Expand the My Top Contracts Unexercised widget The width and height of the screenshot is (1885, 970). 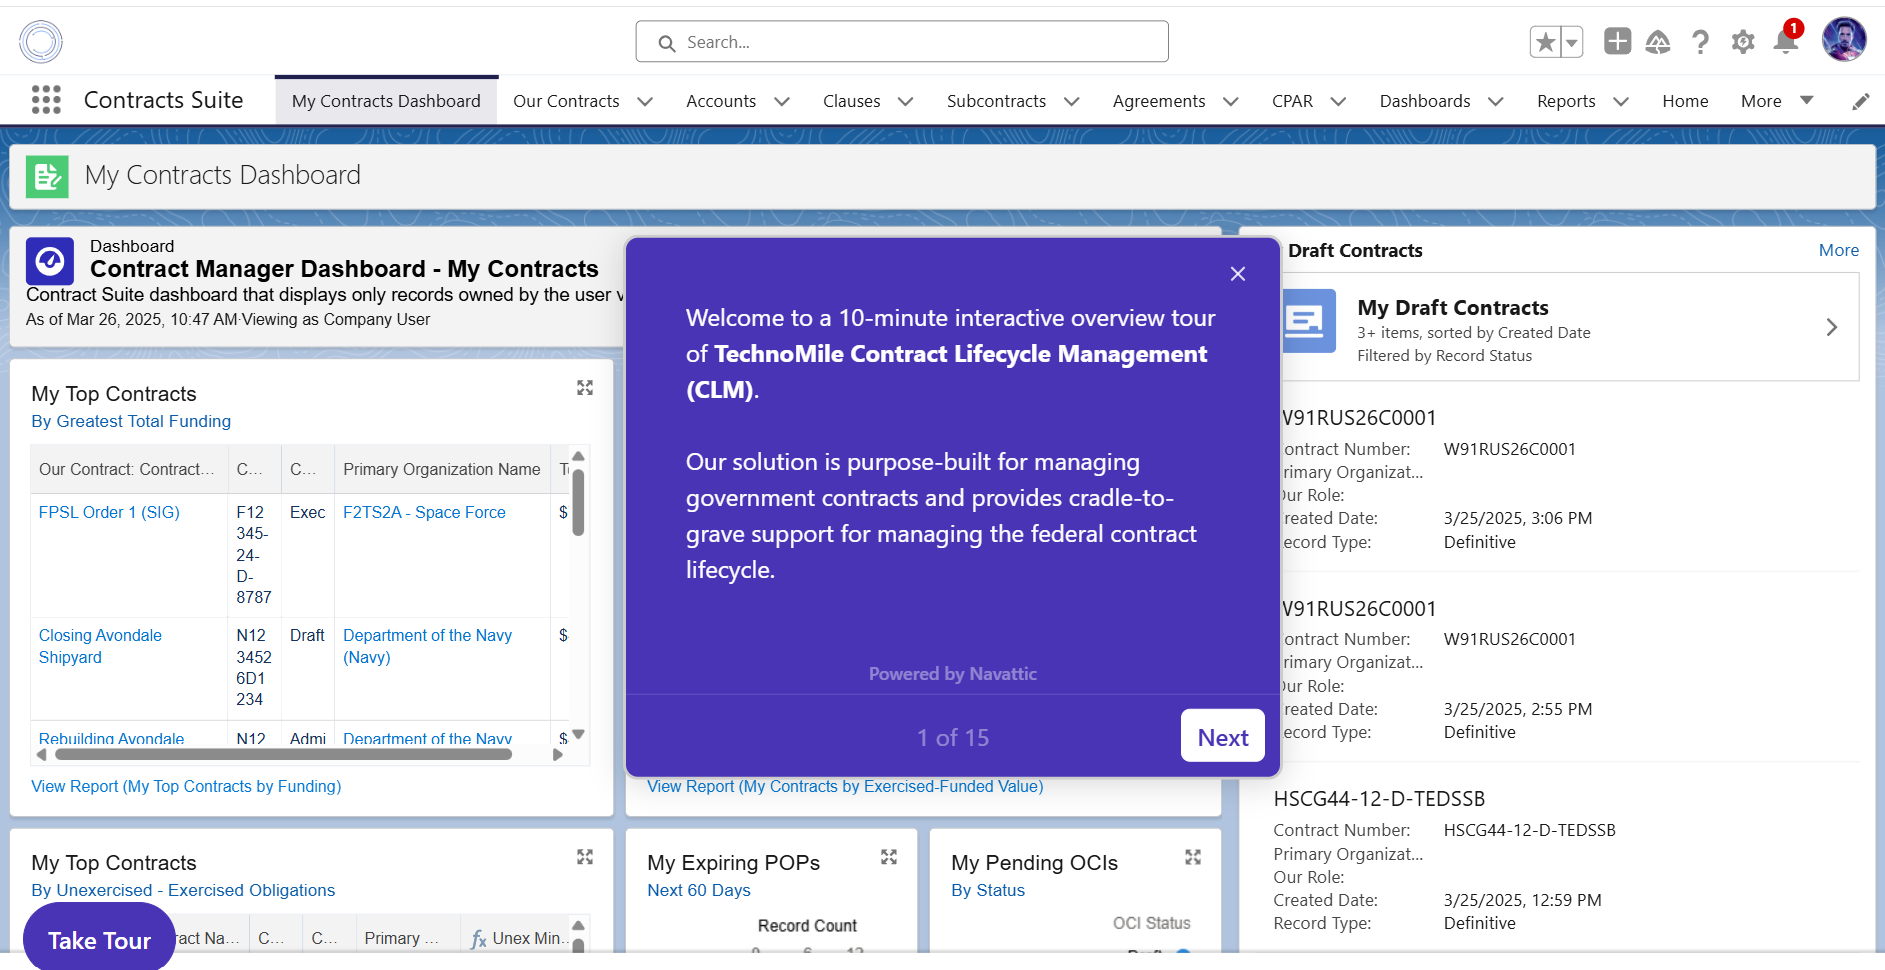585,857
